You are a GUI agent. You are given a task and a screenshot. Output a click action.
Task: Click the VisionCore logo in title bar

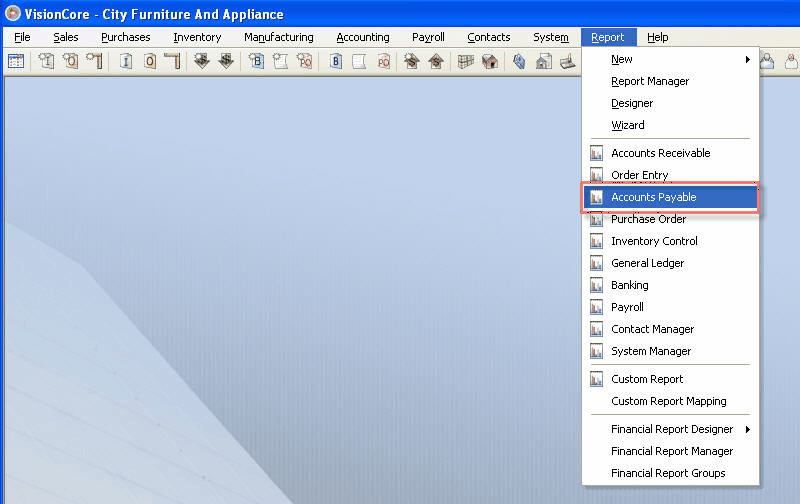click(12, 13)
